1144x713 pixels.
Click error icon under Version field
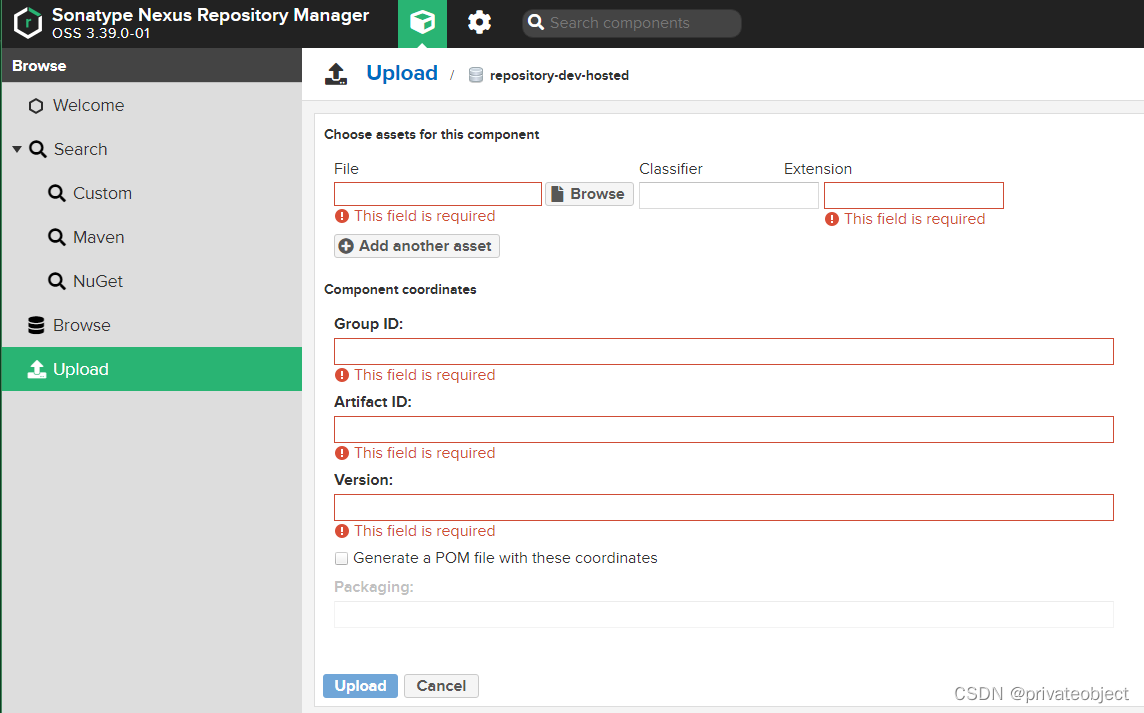(x=341, y=531)
